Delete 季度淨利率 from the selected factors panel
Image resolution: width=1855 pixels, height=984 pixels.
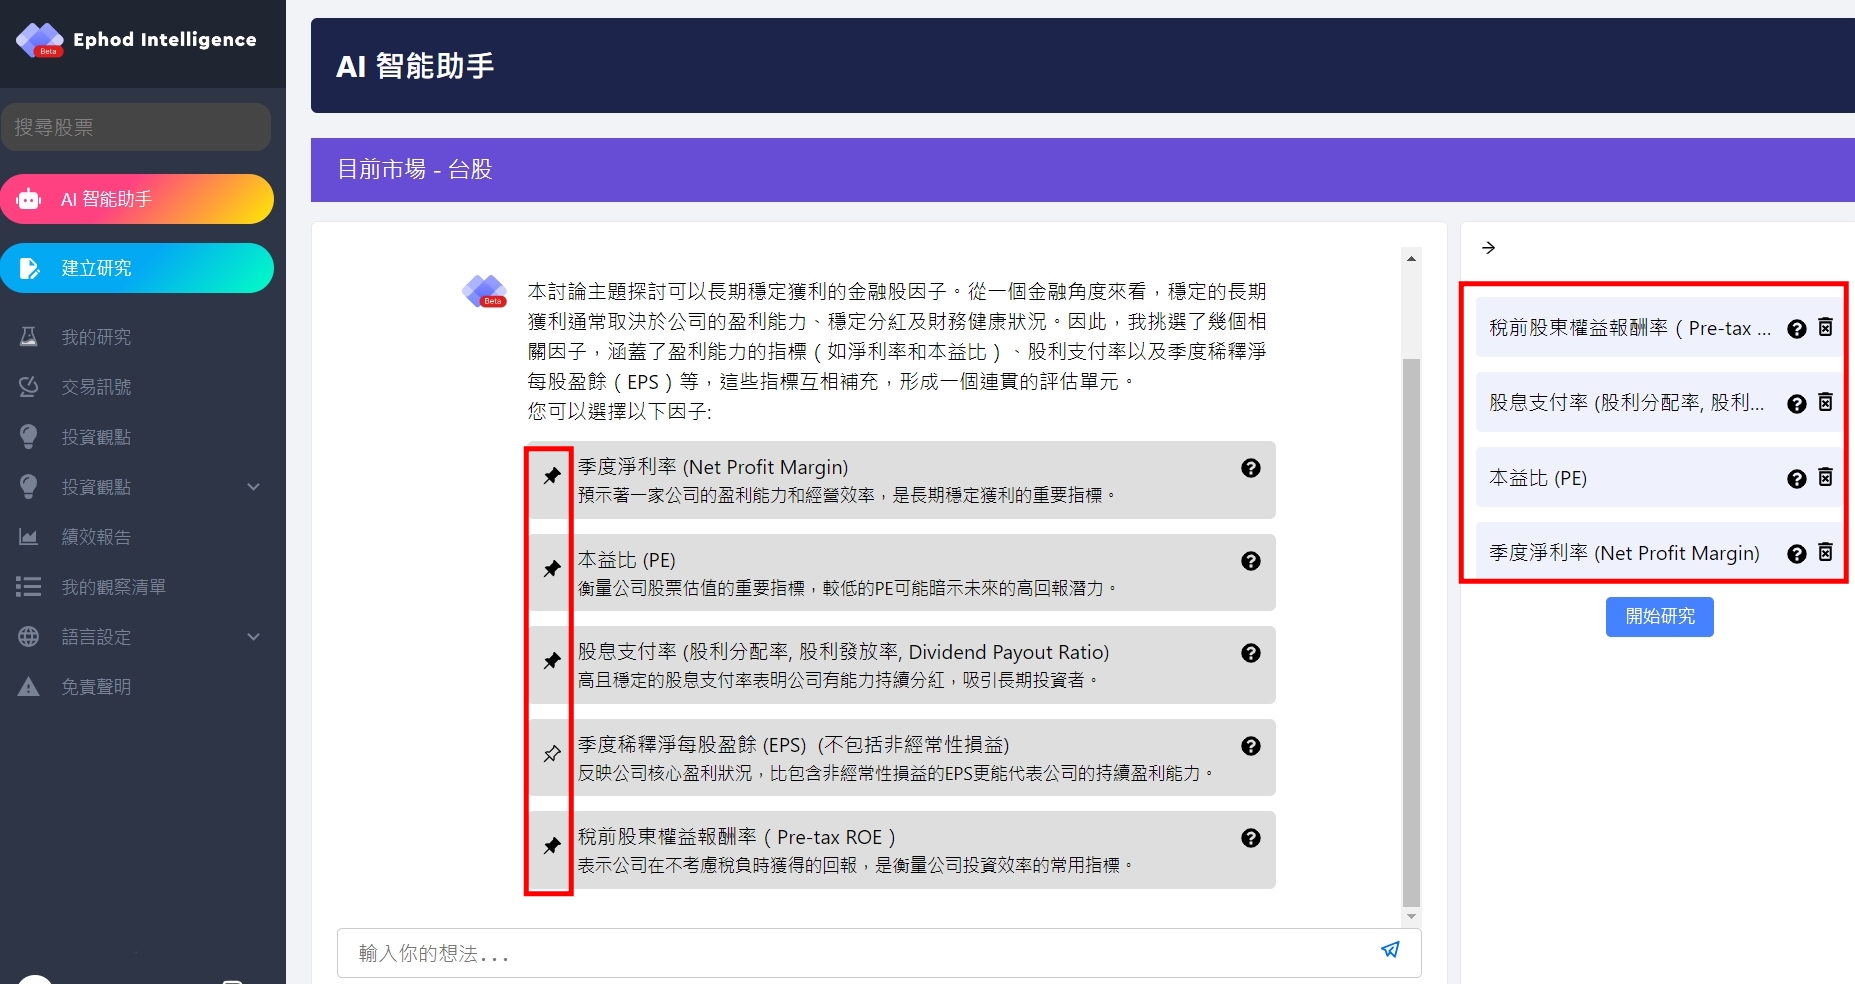tap(1825, 552)
